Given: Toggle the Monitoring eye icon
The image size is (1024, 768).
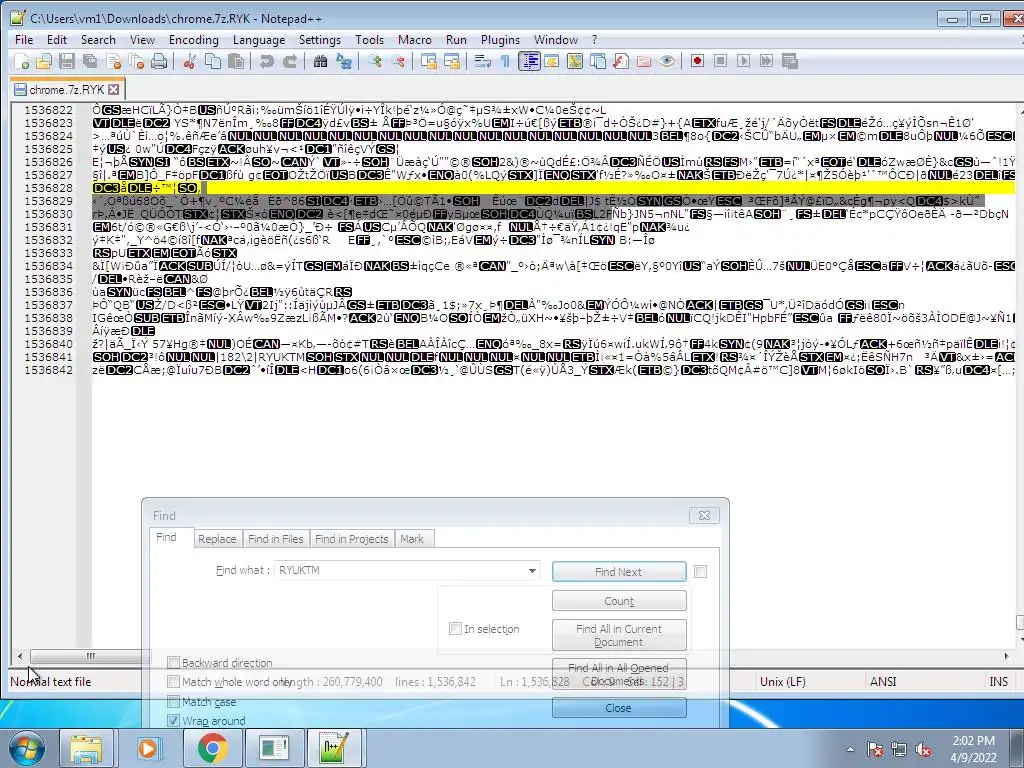Looking at the screenshot, I should coord(667,61).
